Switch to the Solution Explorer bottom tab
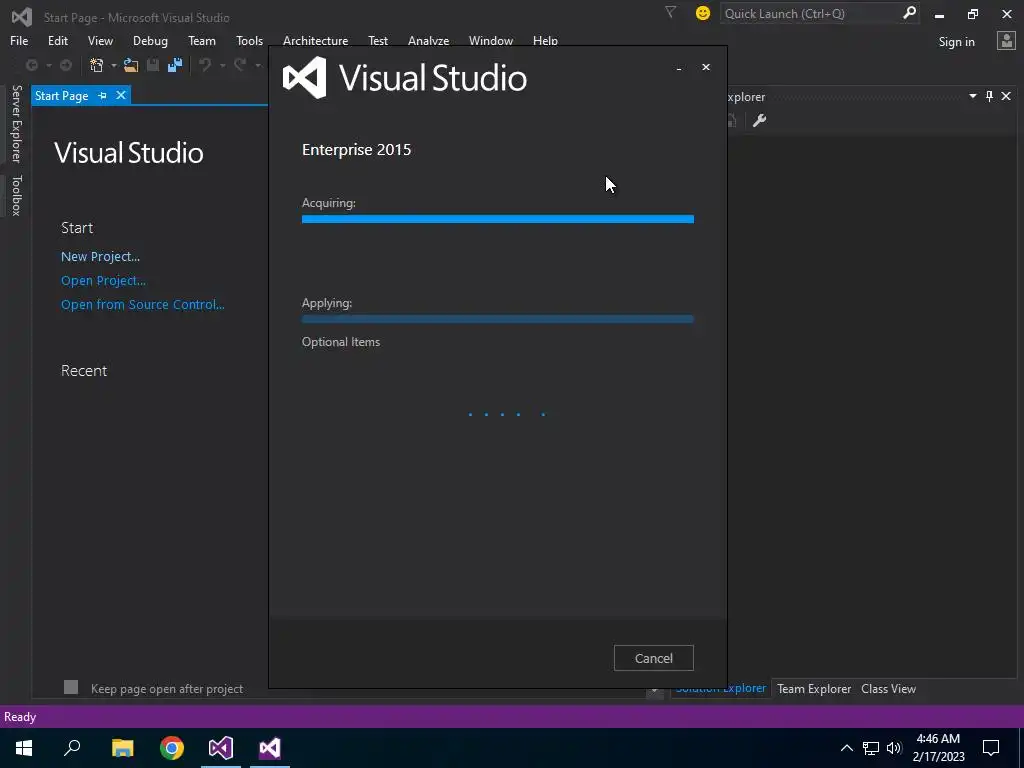 tap(720, 689)
